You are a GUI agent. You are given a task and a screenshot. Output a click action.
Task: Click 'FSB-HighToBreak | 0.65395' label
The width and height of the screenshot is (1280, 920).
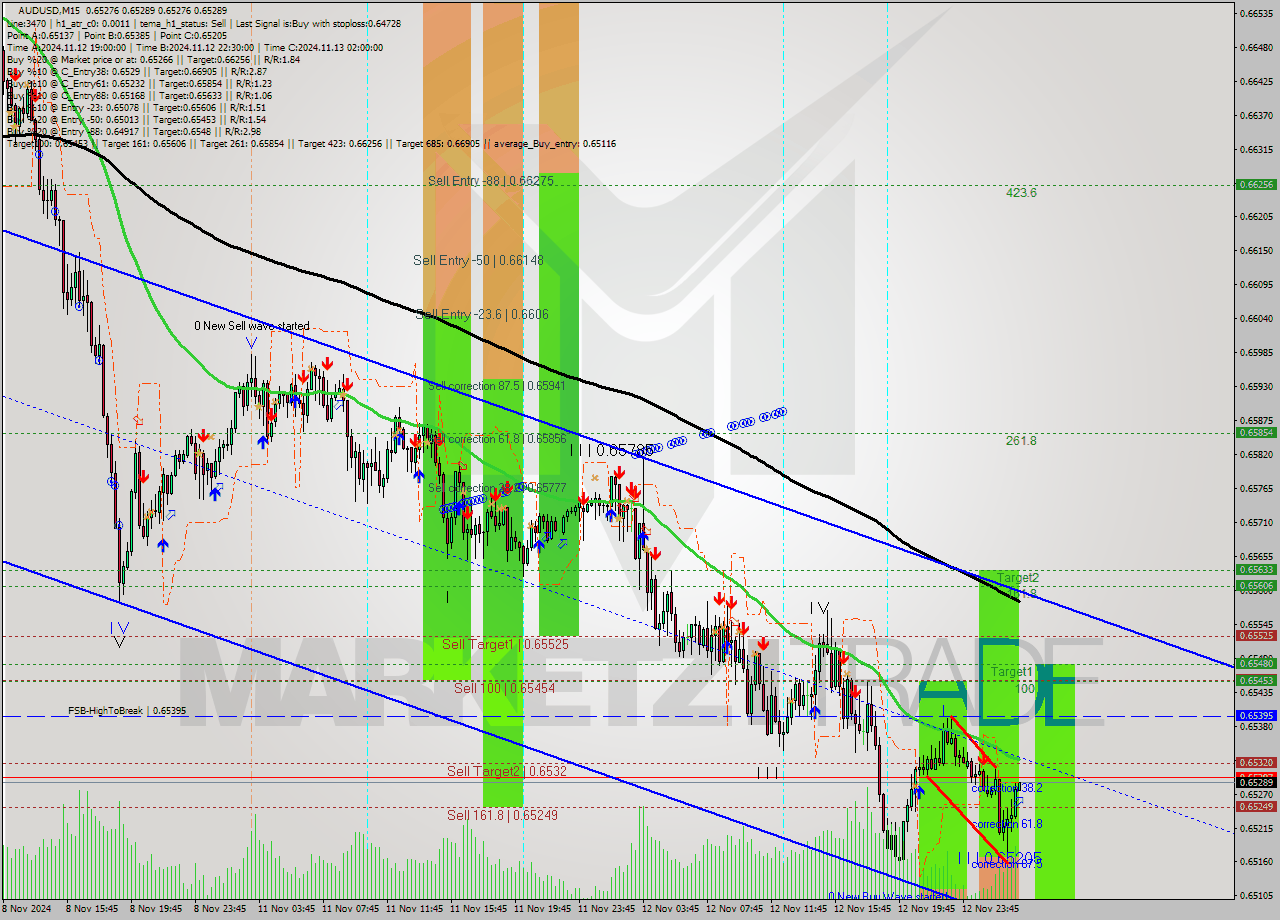(126, 711)
